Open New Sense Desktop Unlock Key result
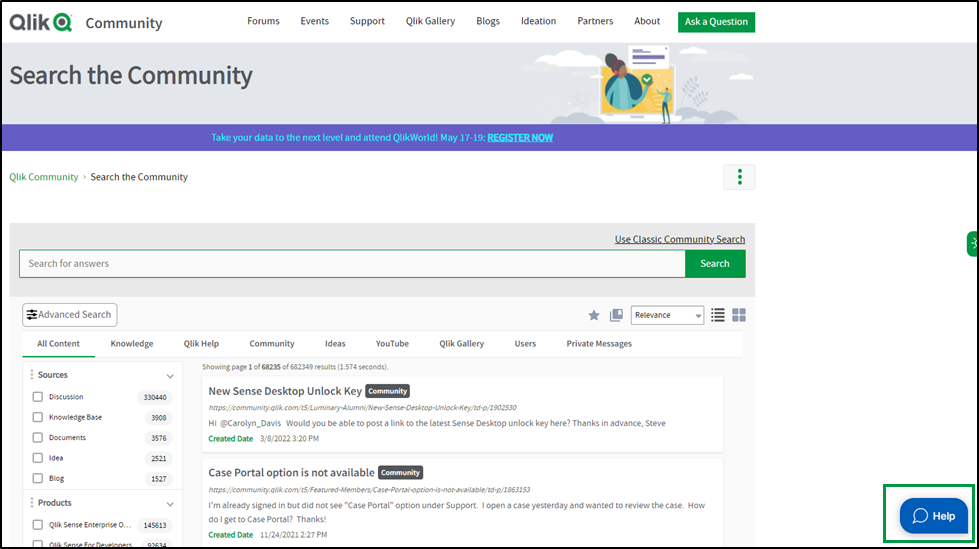Screen dimensions: 979x549 [x=285, y=391]
